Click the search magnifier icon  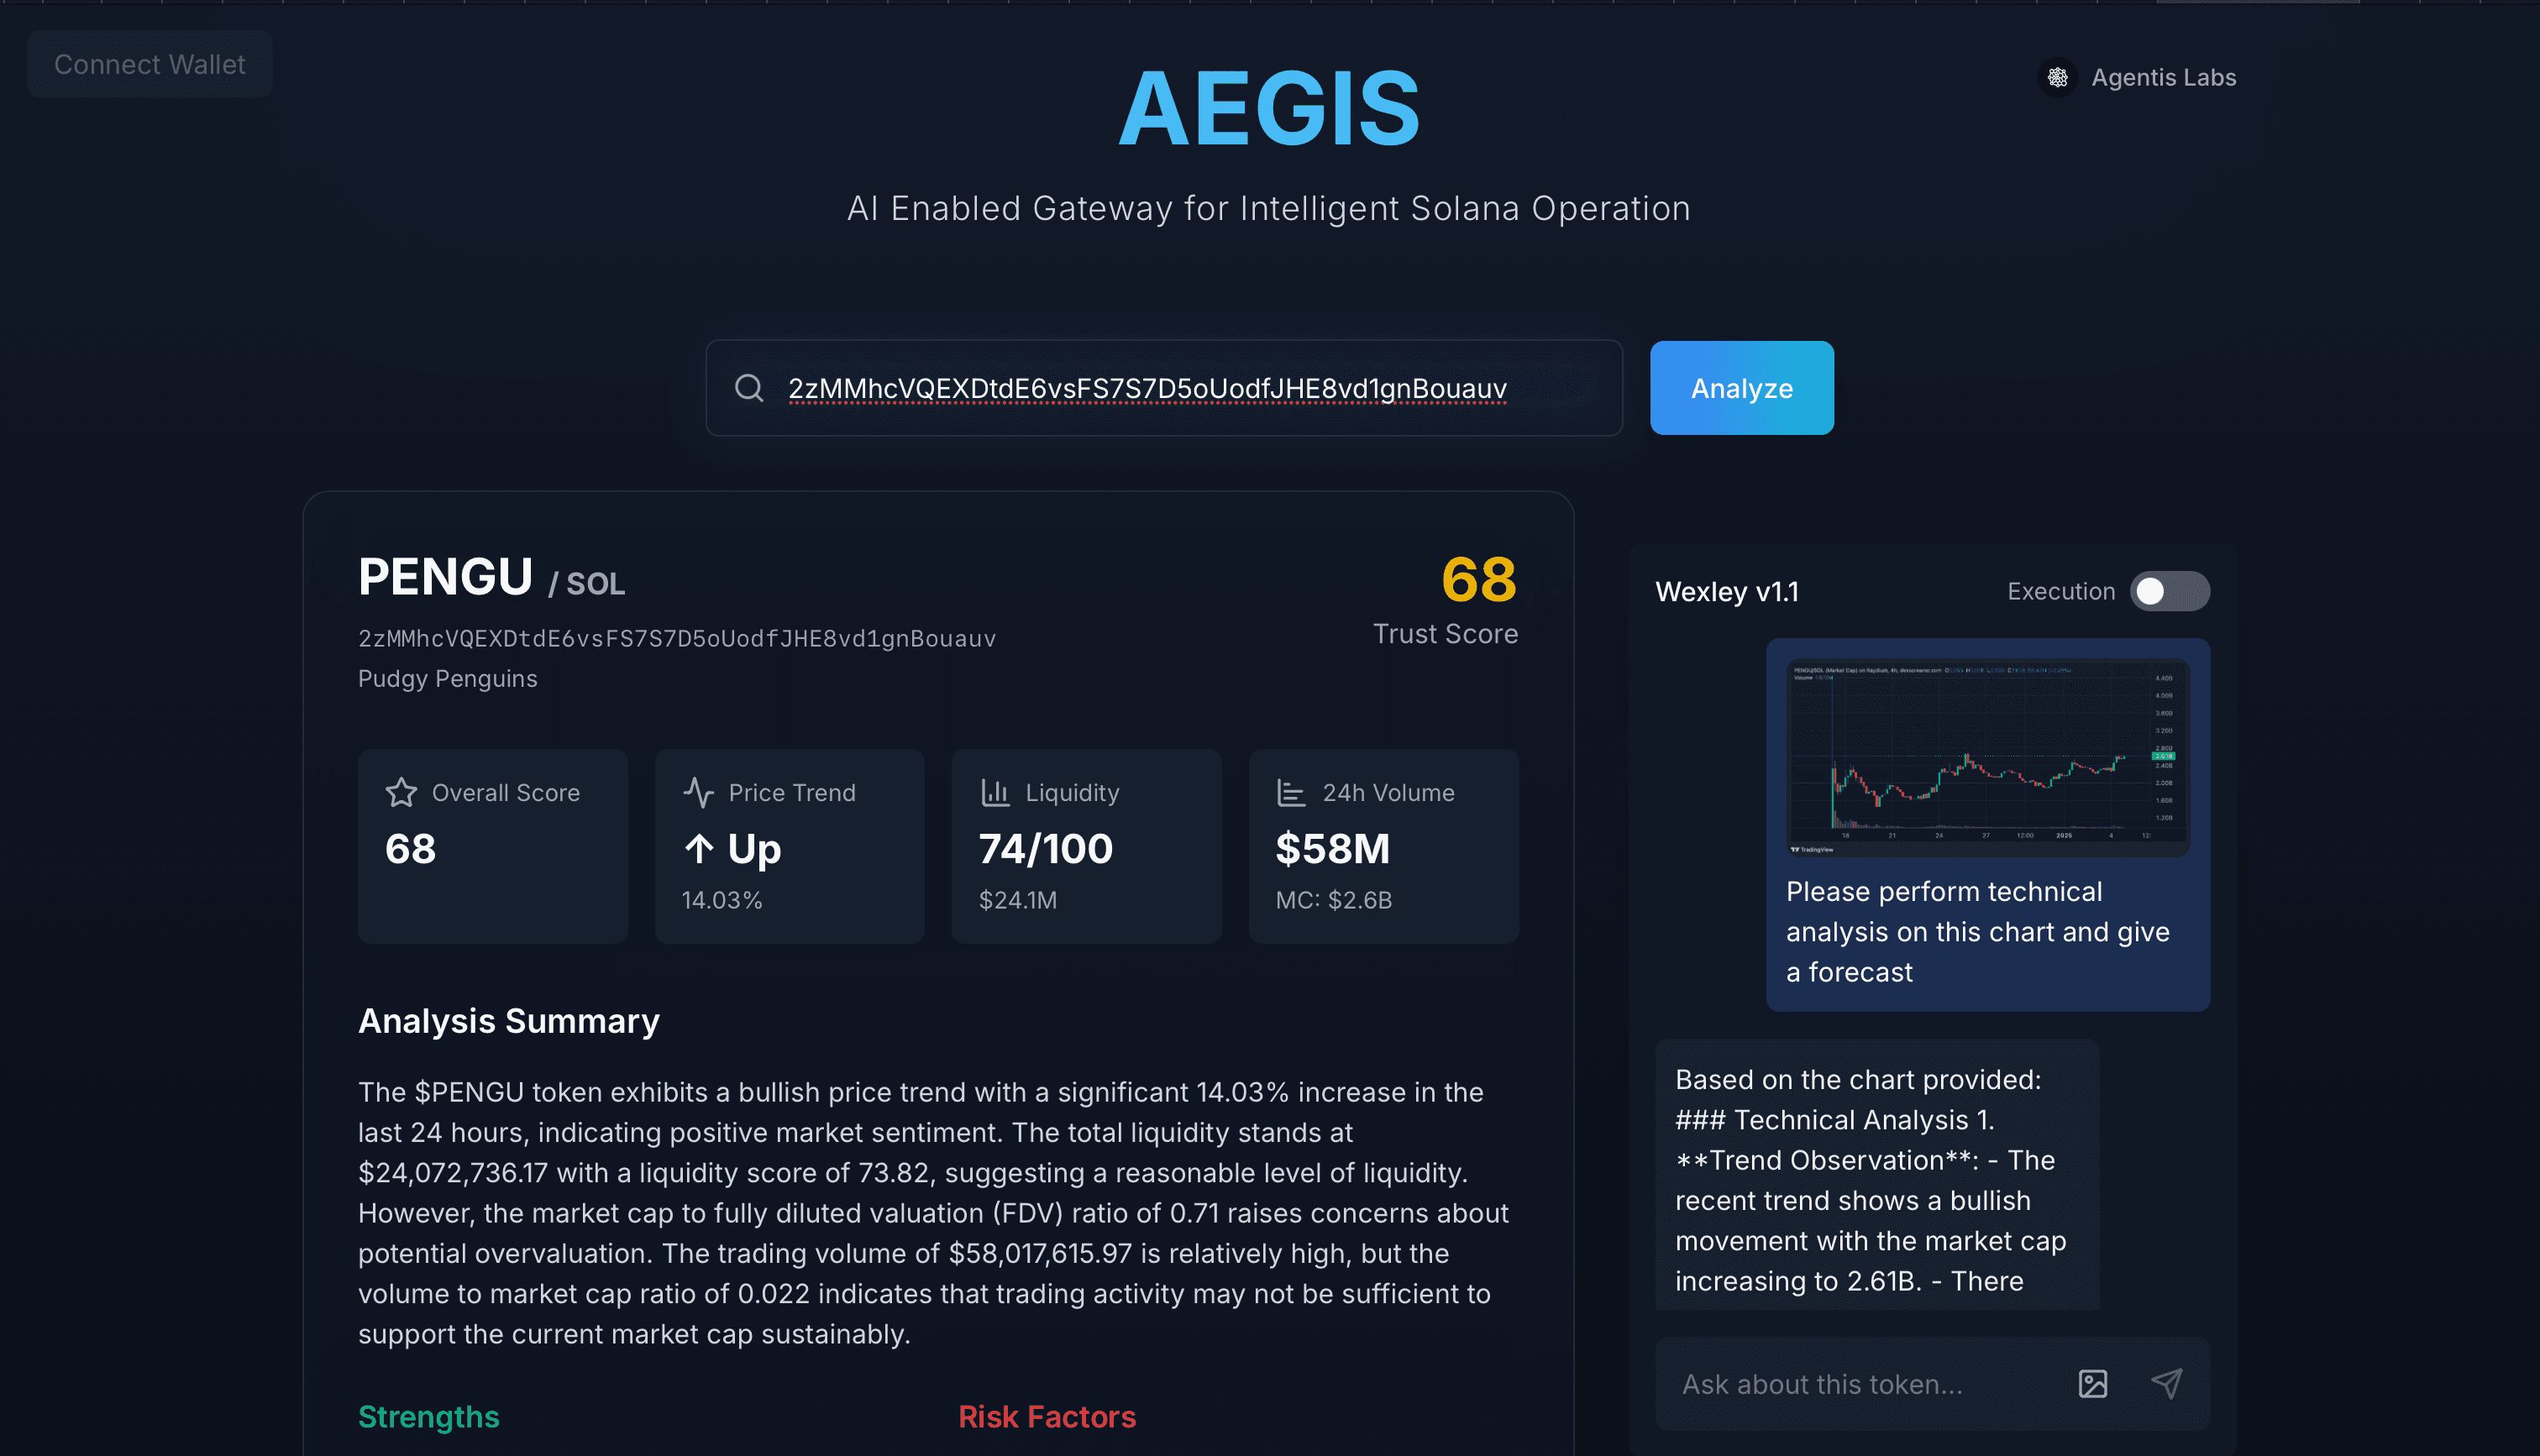pos(750,387)
